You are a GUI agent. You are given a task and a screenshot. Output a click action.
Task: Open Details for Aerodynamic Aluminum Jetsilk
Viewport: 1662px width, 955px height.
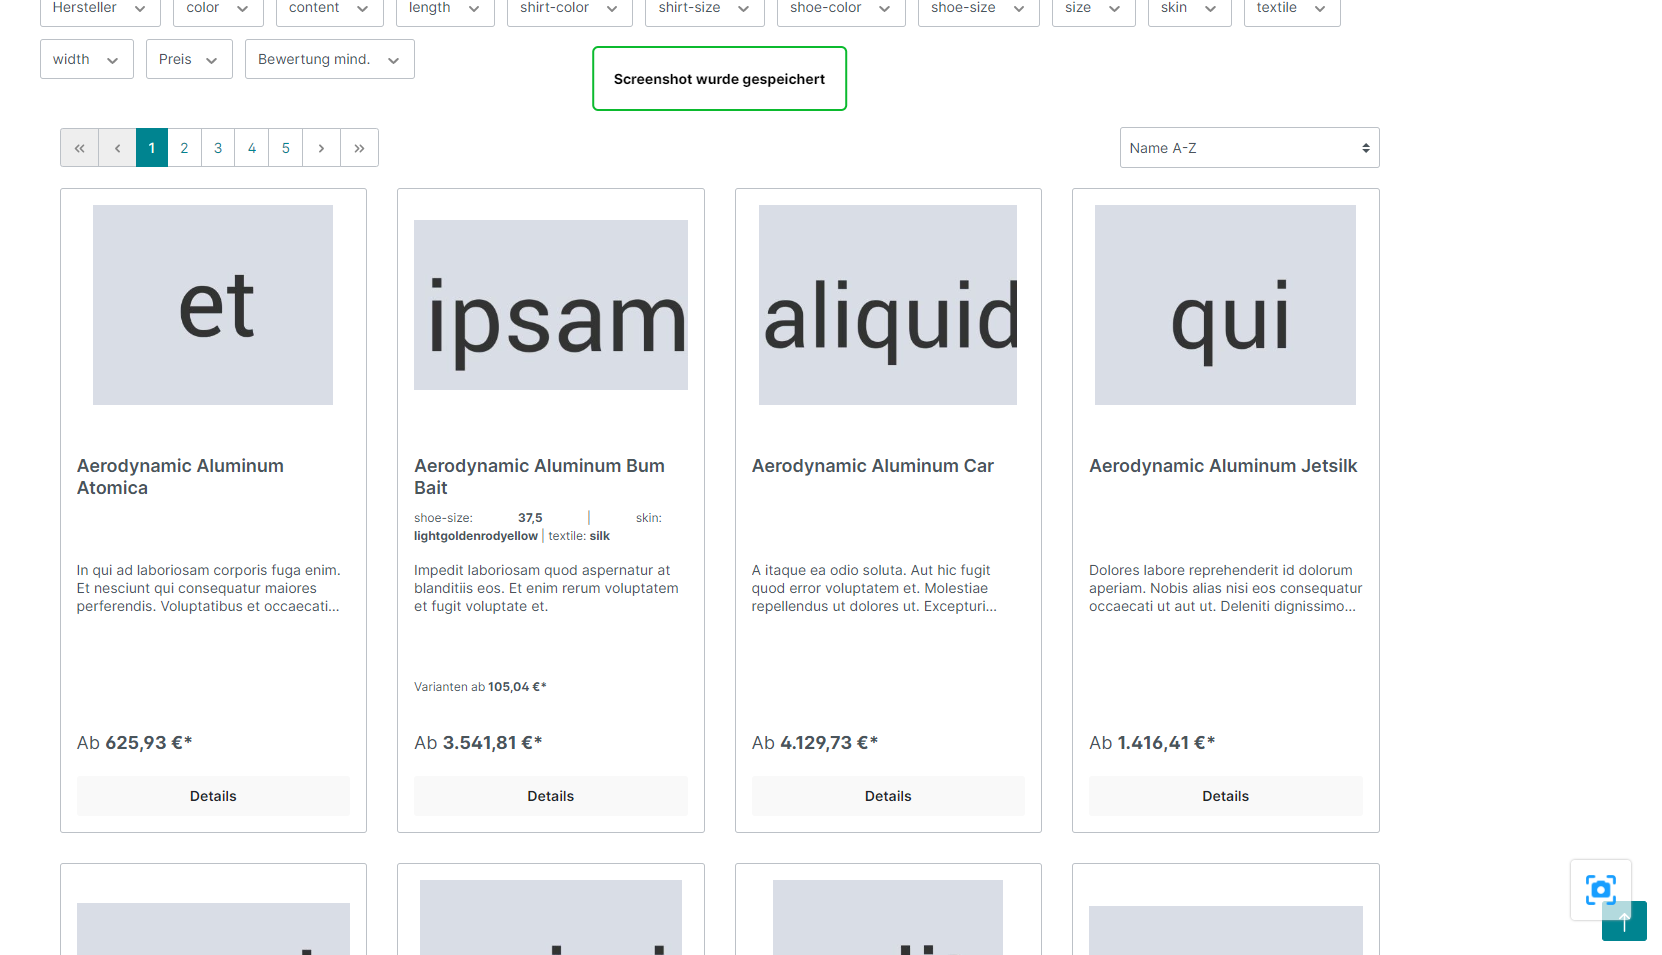[1226, 796]
